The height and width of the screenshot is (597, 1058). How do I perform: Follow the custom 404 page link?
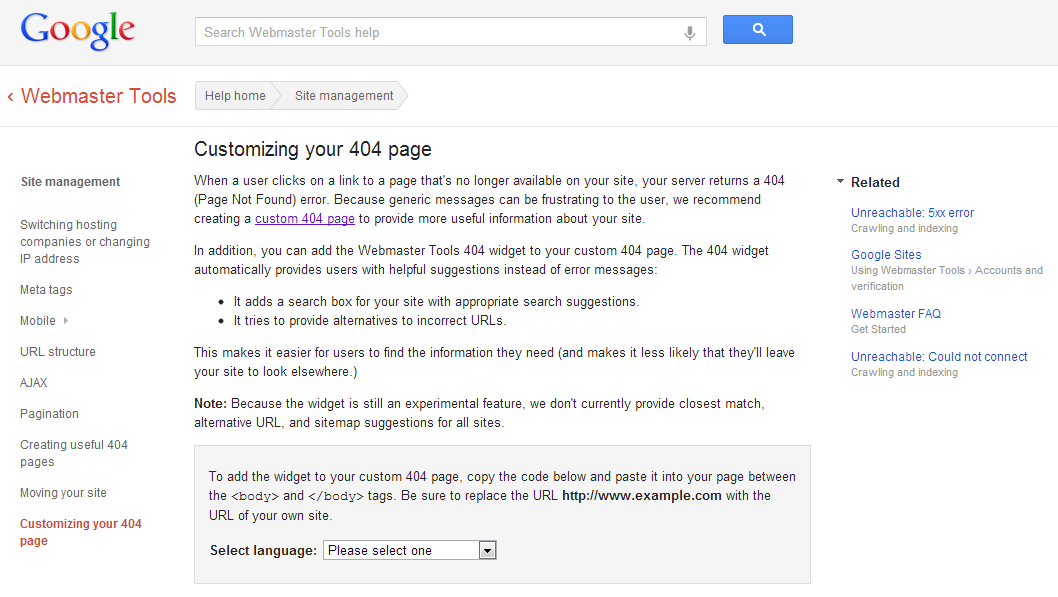tap(305, 219)
